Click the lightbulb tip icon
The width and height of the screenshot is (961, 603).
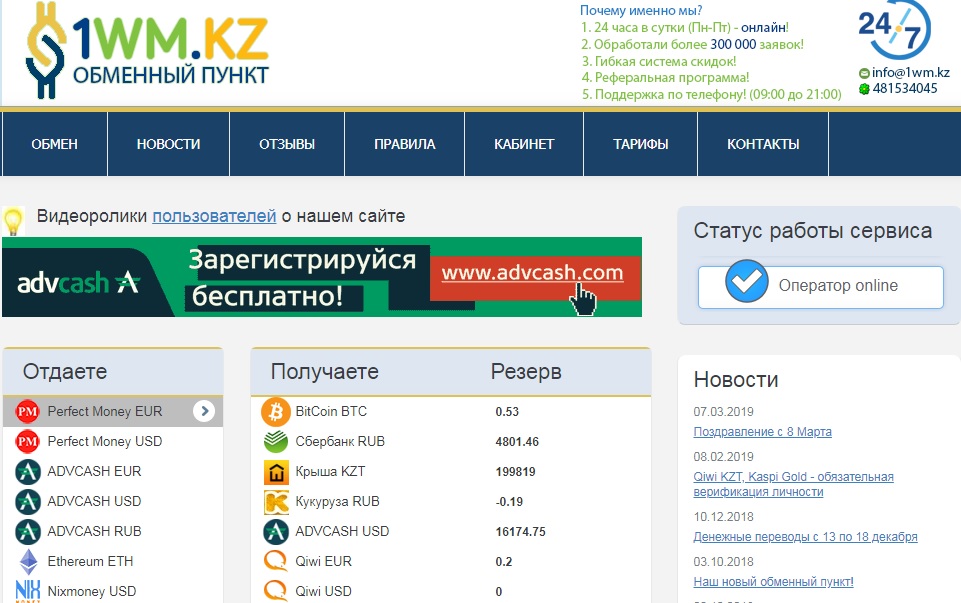tap(13, 221)
